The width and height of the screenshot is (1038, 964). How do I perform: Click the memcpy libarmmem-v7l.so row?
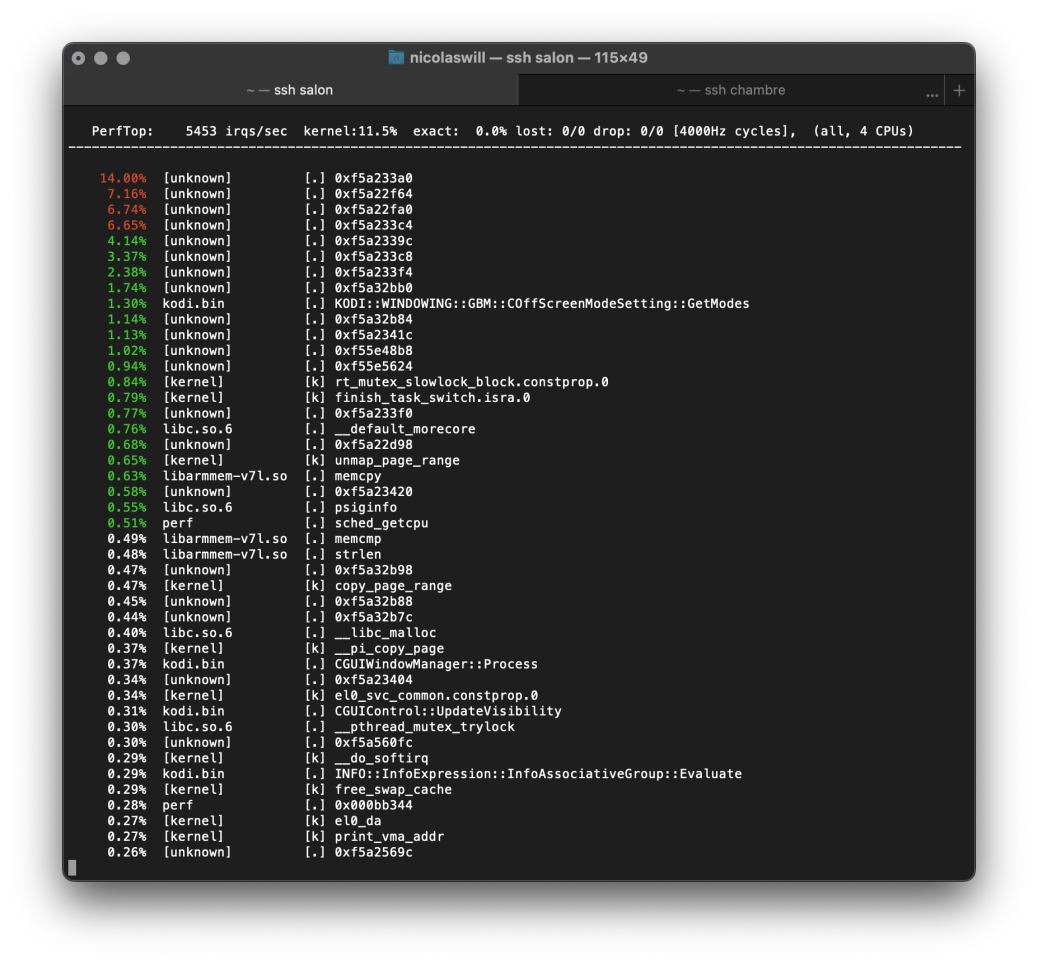pos(358,476)
